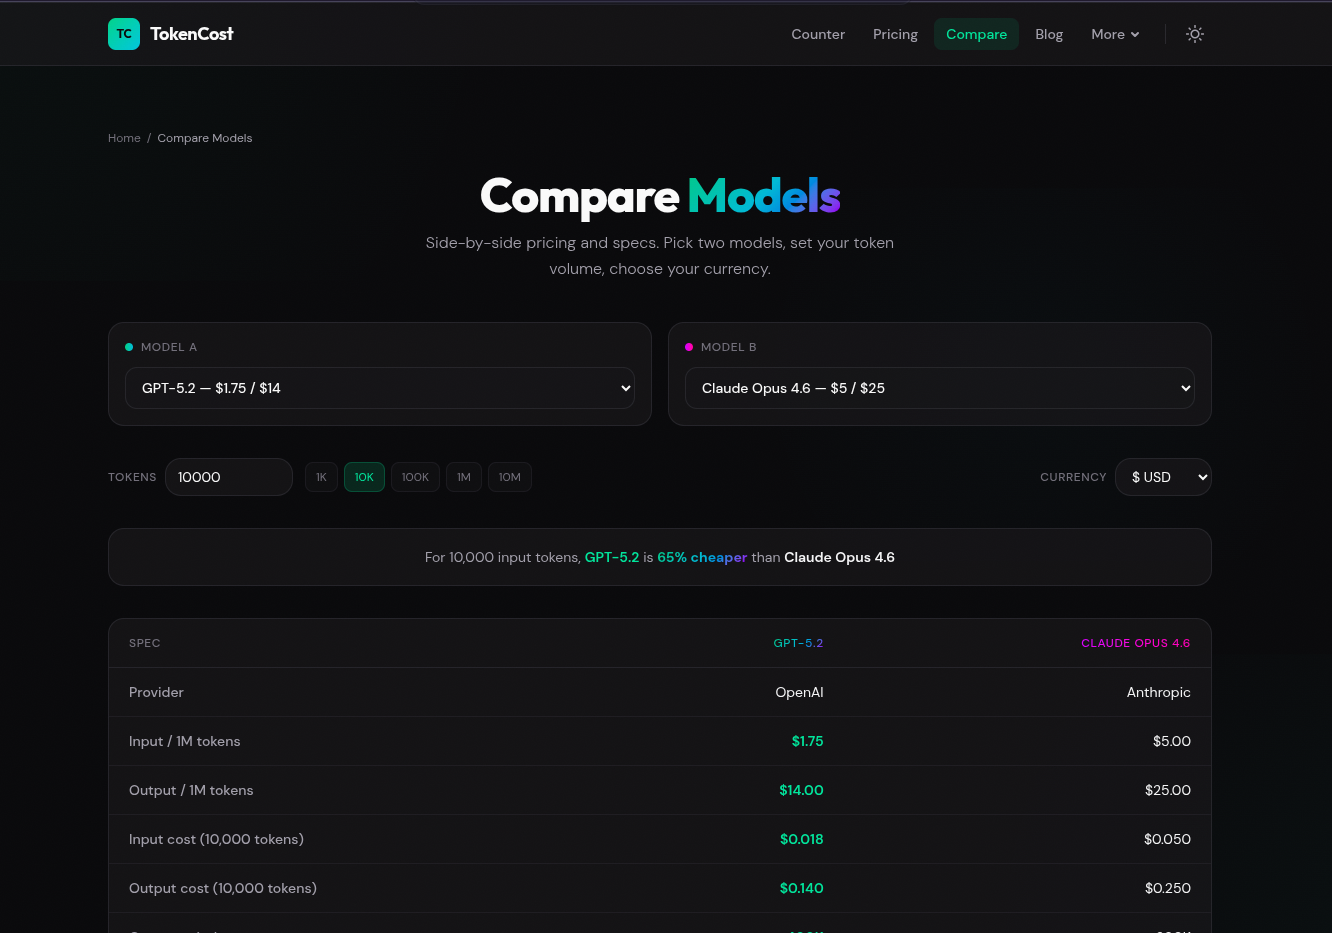Click the $1.75 input price cell
1332x933 pixels.
point(807,741)
